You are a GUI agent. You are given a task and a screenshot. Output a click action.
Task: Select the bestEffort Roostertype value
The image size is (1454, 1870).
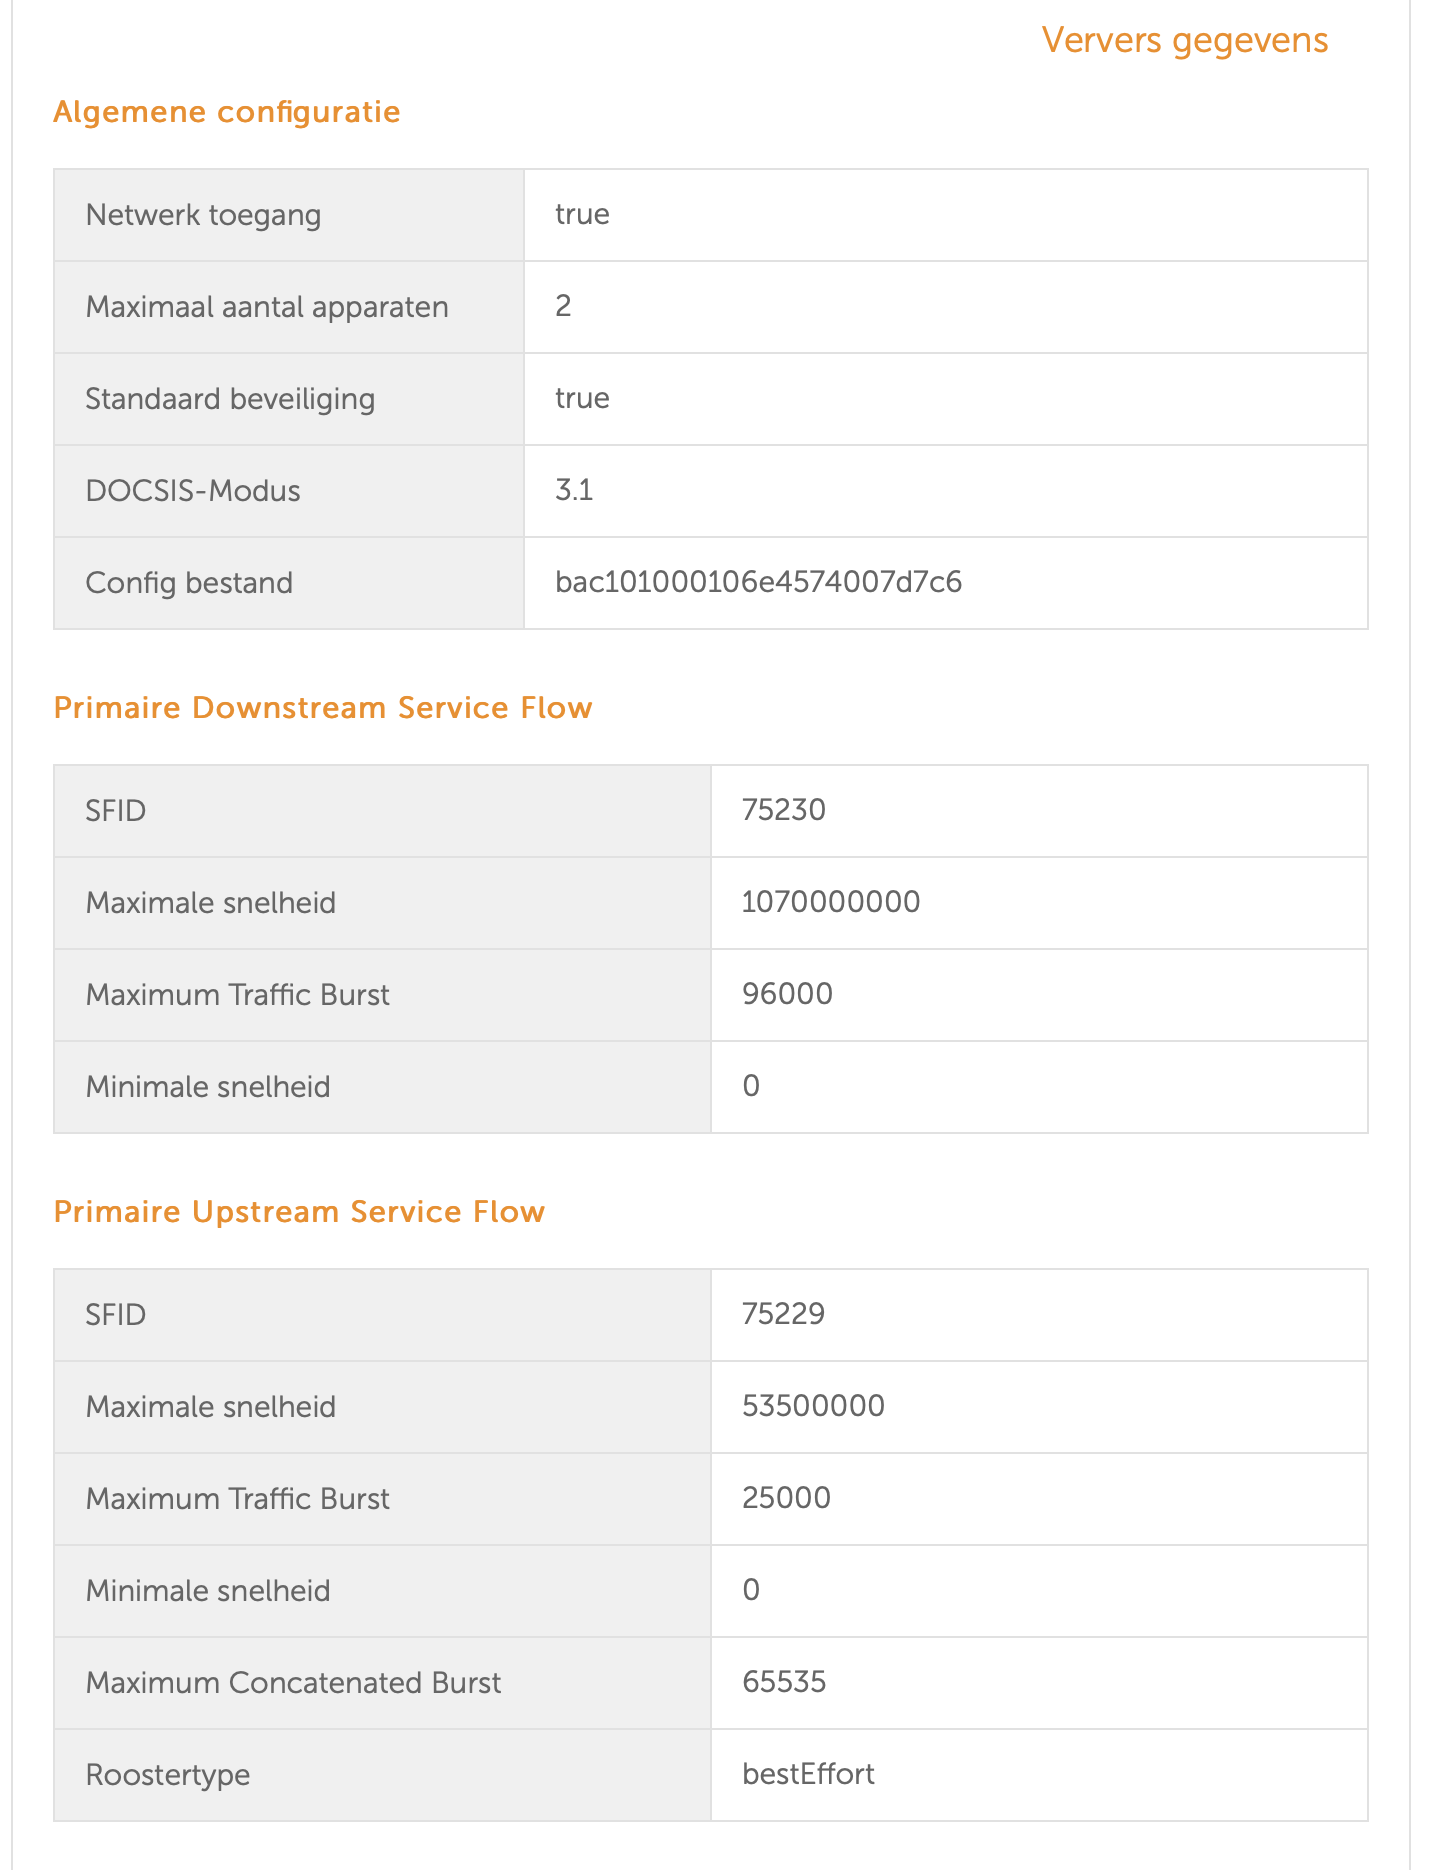click(x=808, y=1774)
